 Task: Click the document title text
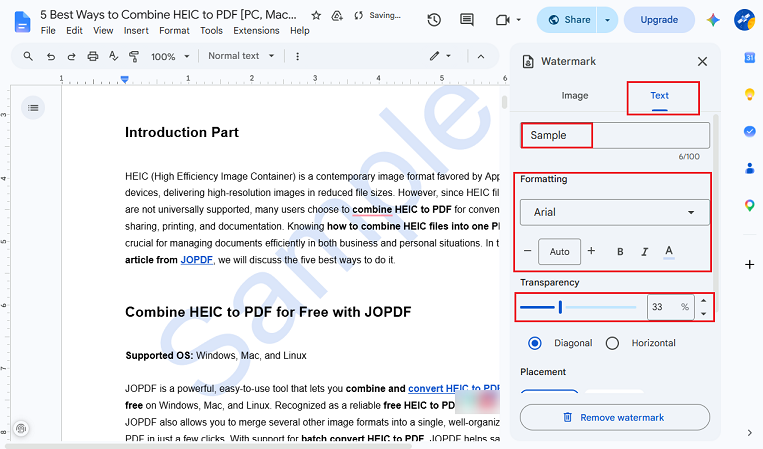pos(168,15)
